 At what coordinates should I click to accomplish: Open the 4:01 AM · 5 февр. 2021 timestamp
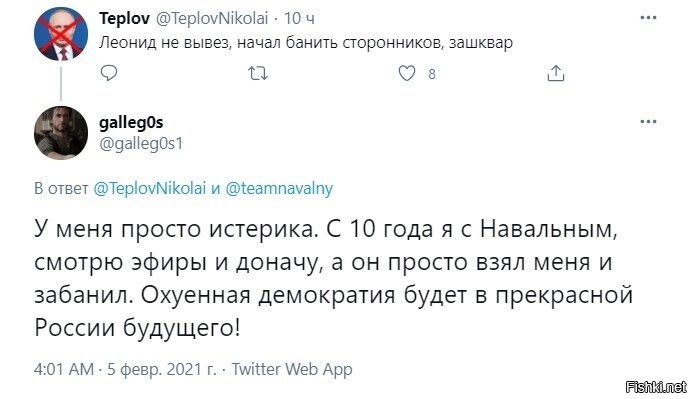125,369
